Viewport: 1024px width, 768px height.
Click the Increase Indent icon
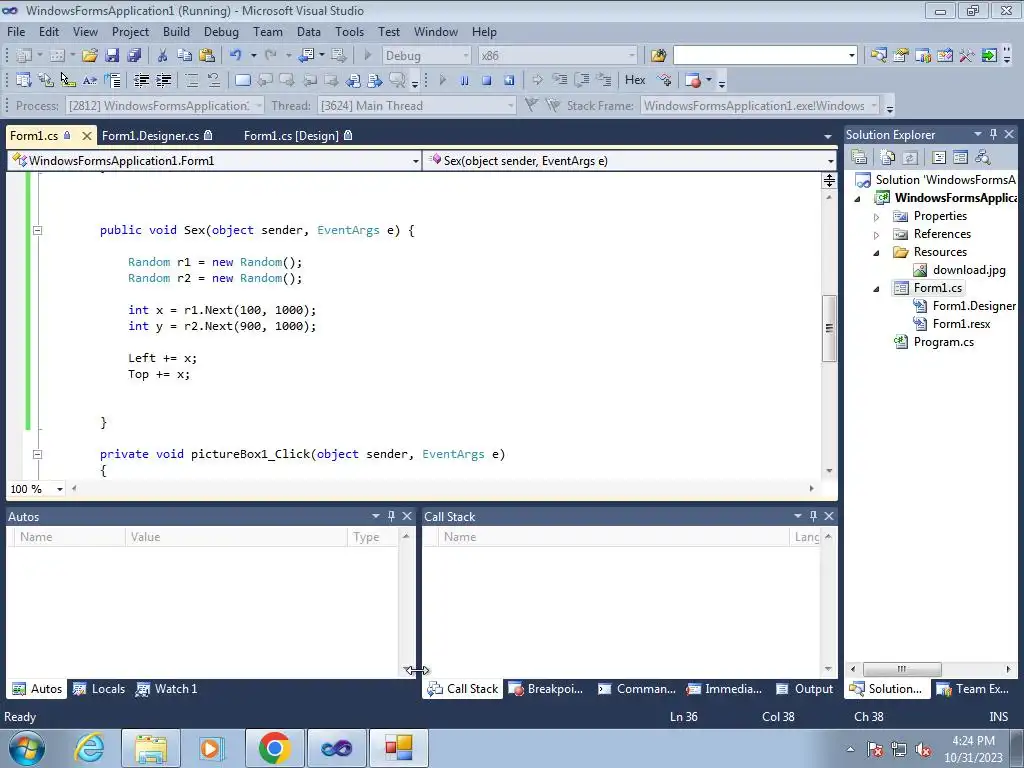click(x=163, y=80)
